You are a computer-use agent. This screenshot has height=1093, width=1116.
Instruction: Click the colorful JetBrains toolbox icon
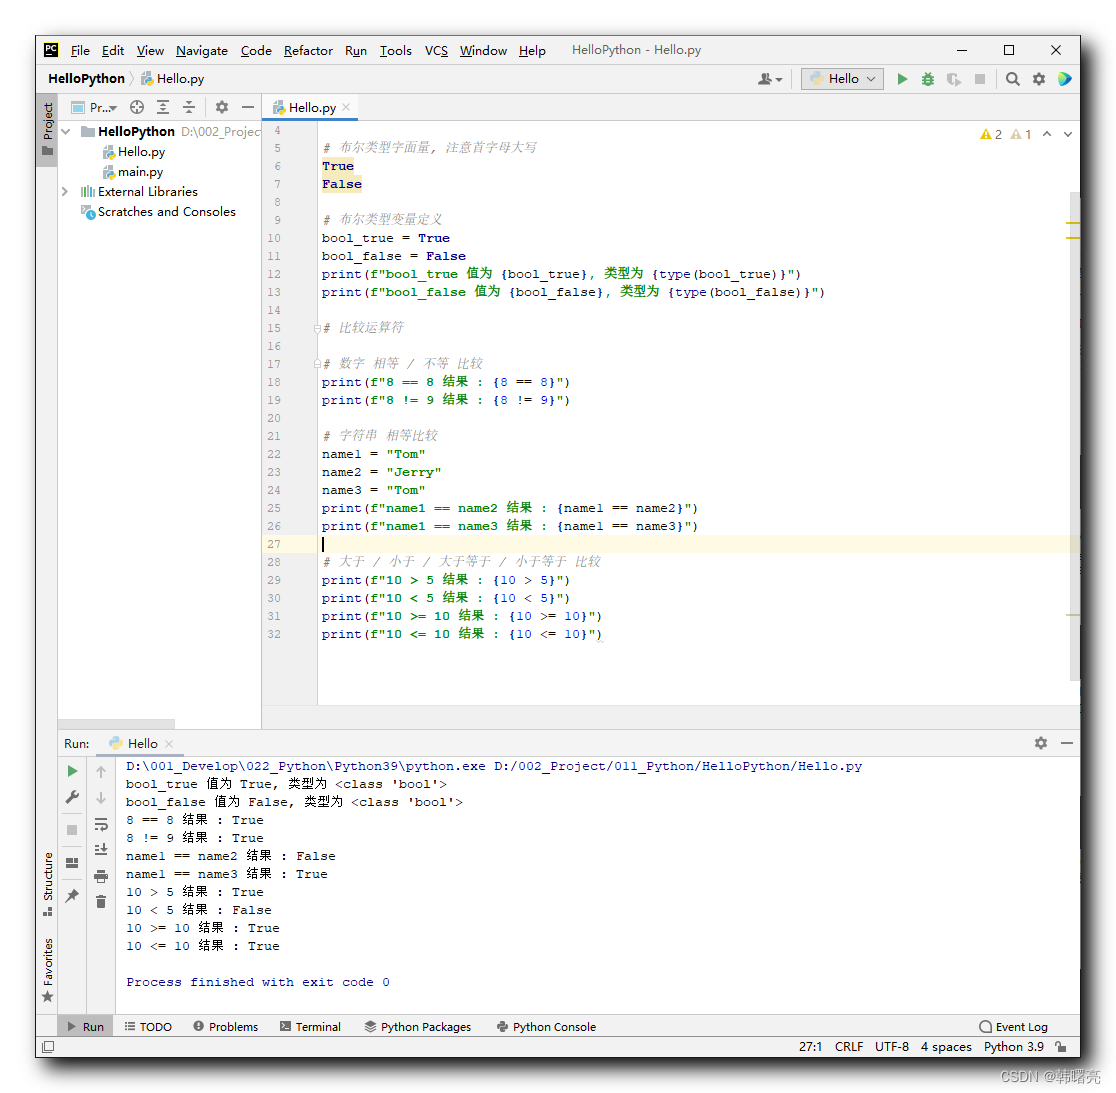tap(1064, 79)
